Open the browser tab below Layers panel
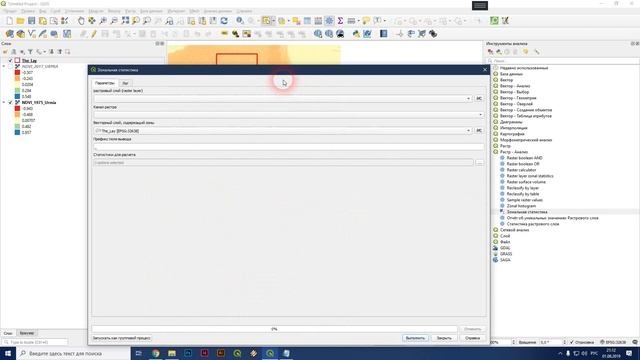 pyautogui.click(x=27, y=333)
